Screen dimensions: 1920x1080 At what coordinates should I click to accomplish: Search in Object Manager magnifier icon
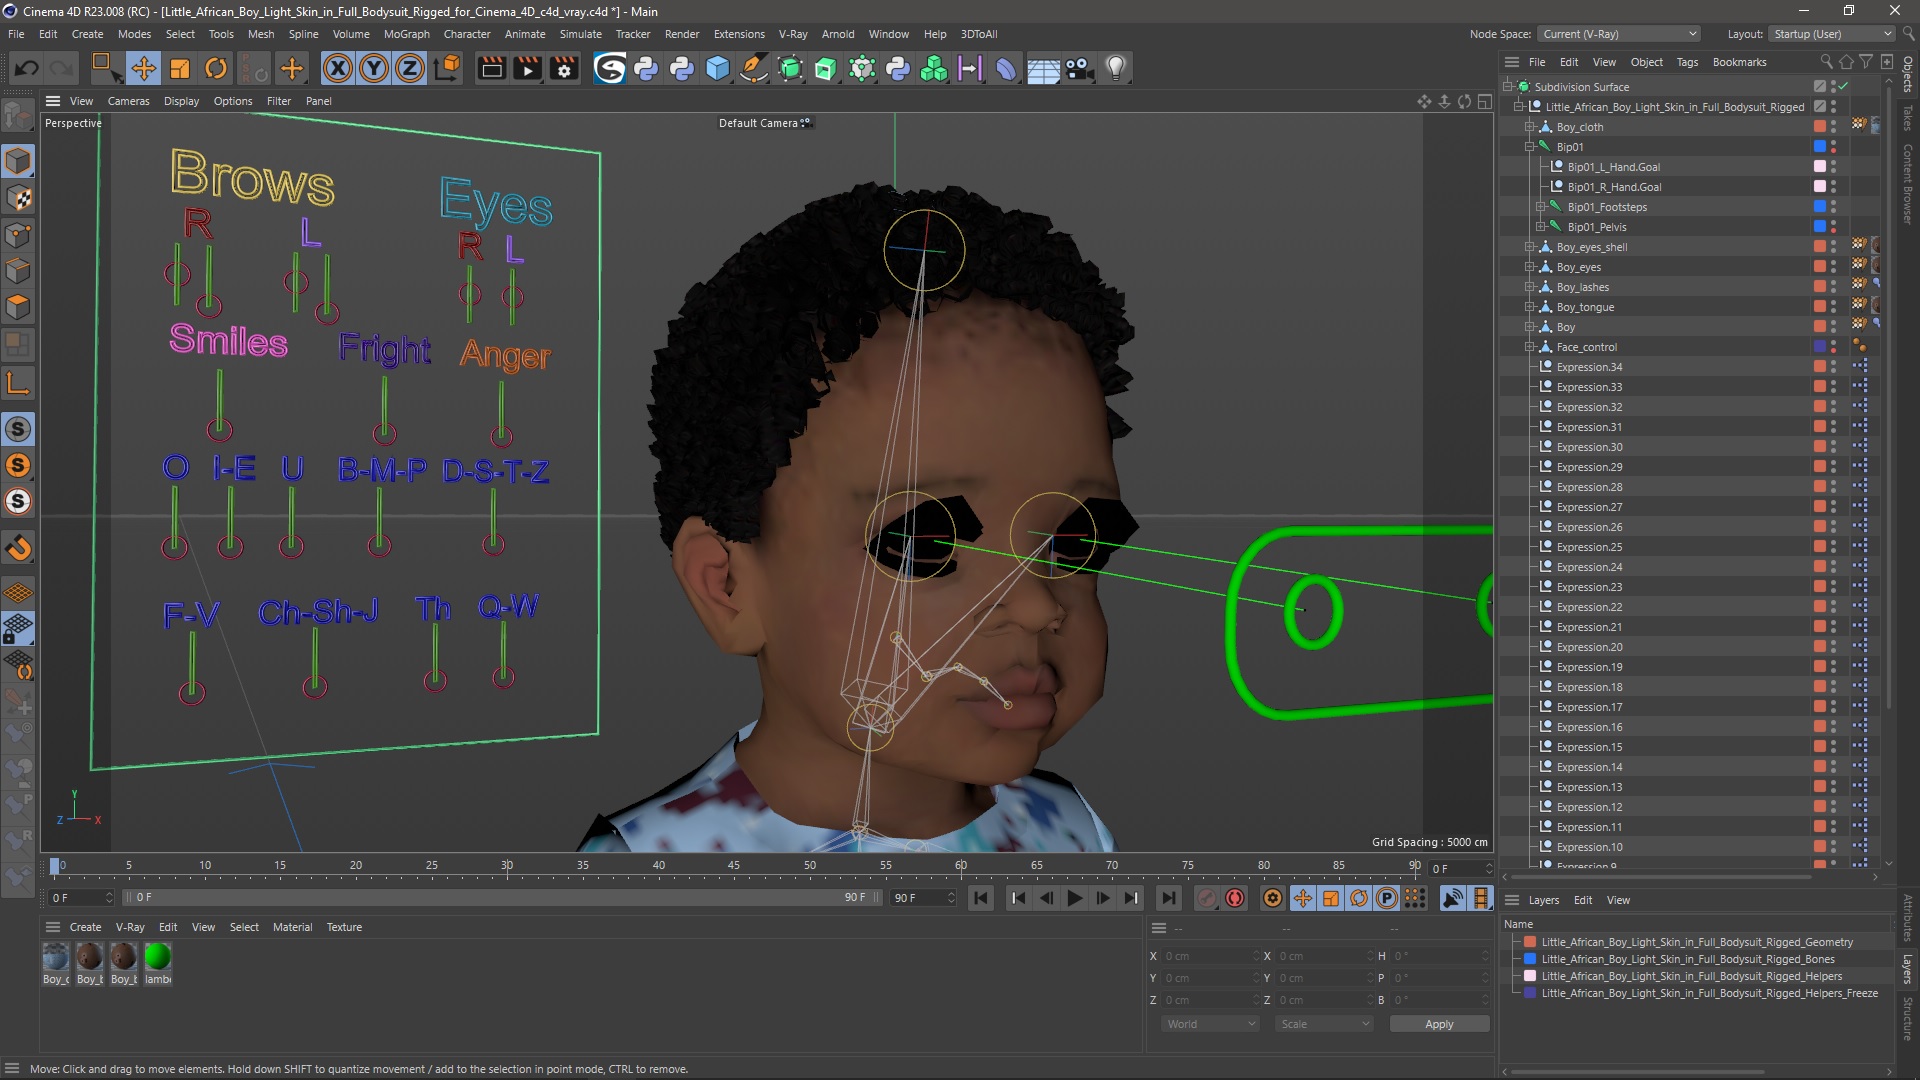click(1826, 62)
